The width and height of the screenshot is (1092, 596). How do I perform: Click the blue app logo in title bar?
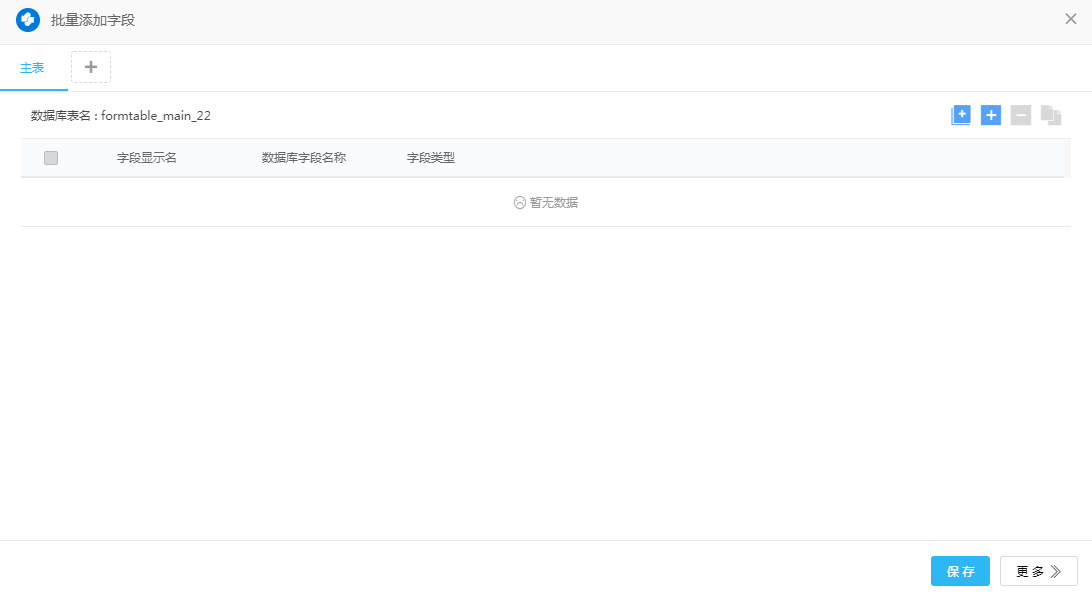pyautogui.click(x=28, y=20)
